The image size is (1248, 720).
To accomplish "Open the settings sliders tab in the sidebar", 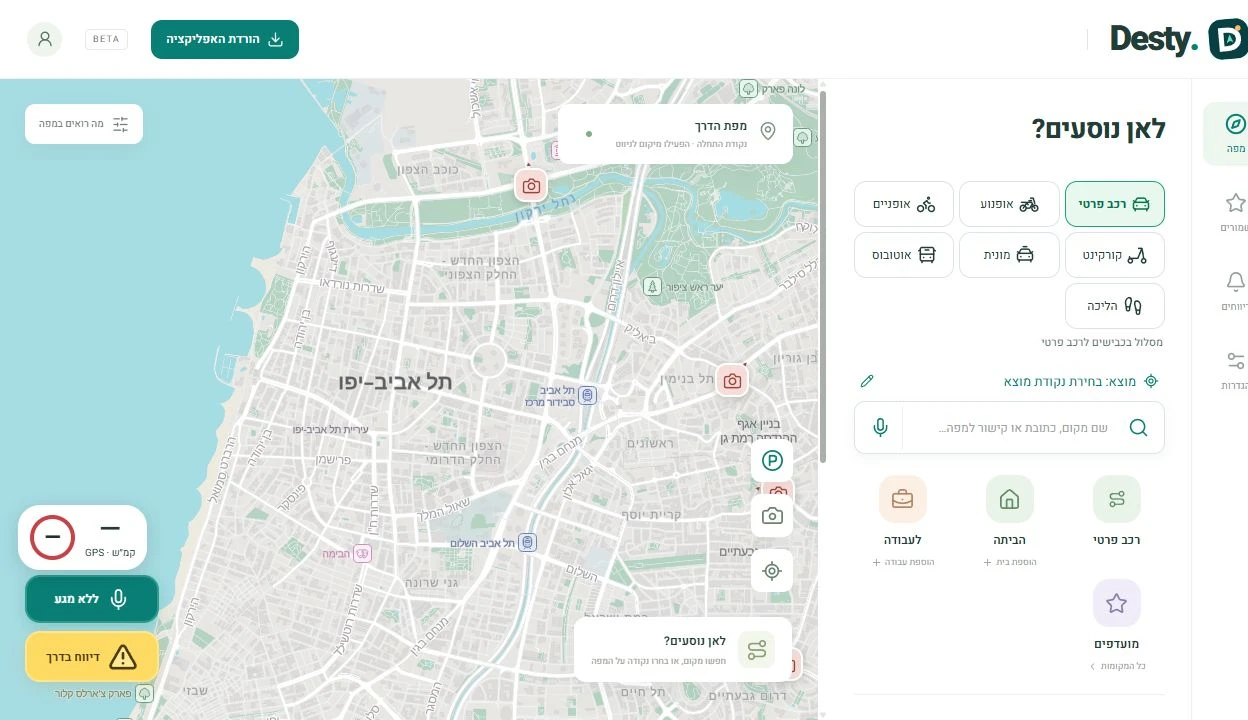I will pos(1234,371).
